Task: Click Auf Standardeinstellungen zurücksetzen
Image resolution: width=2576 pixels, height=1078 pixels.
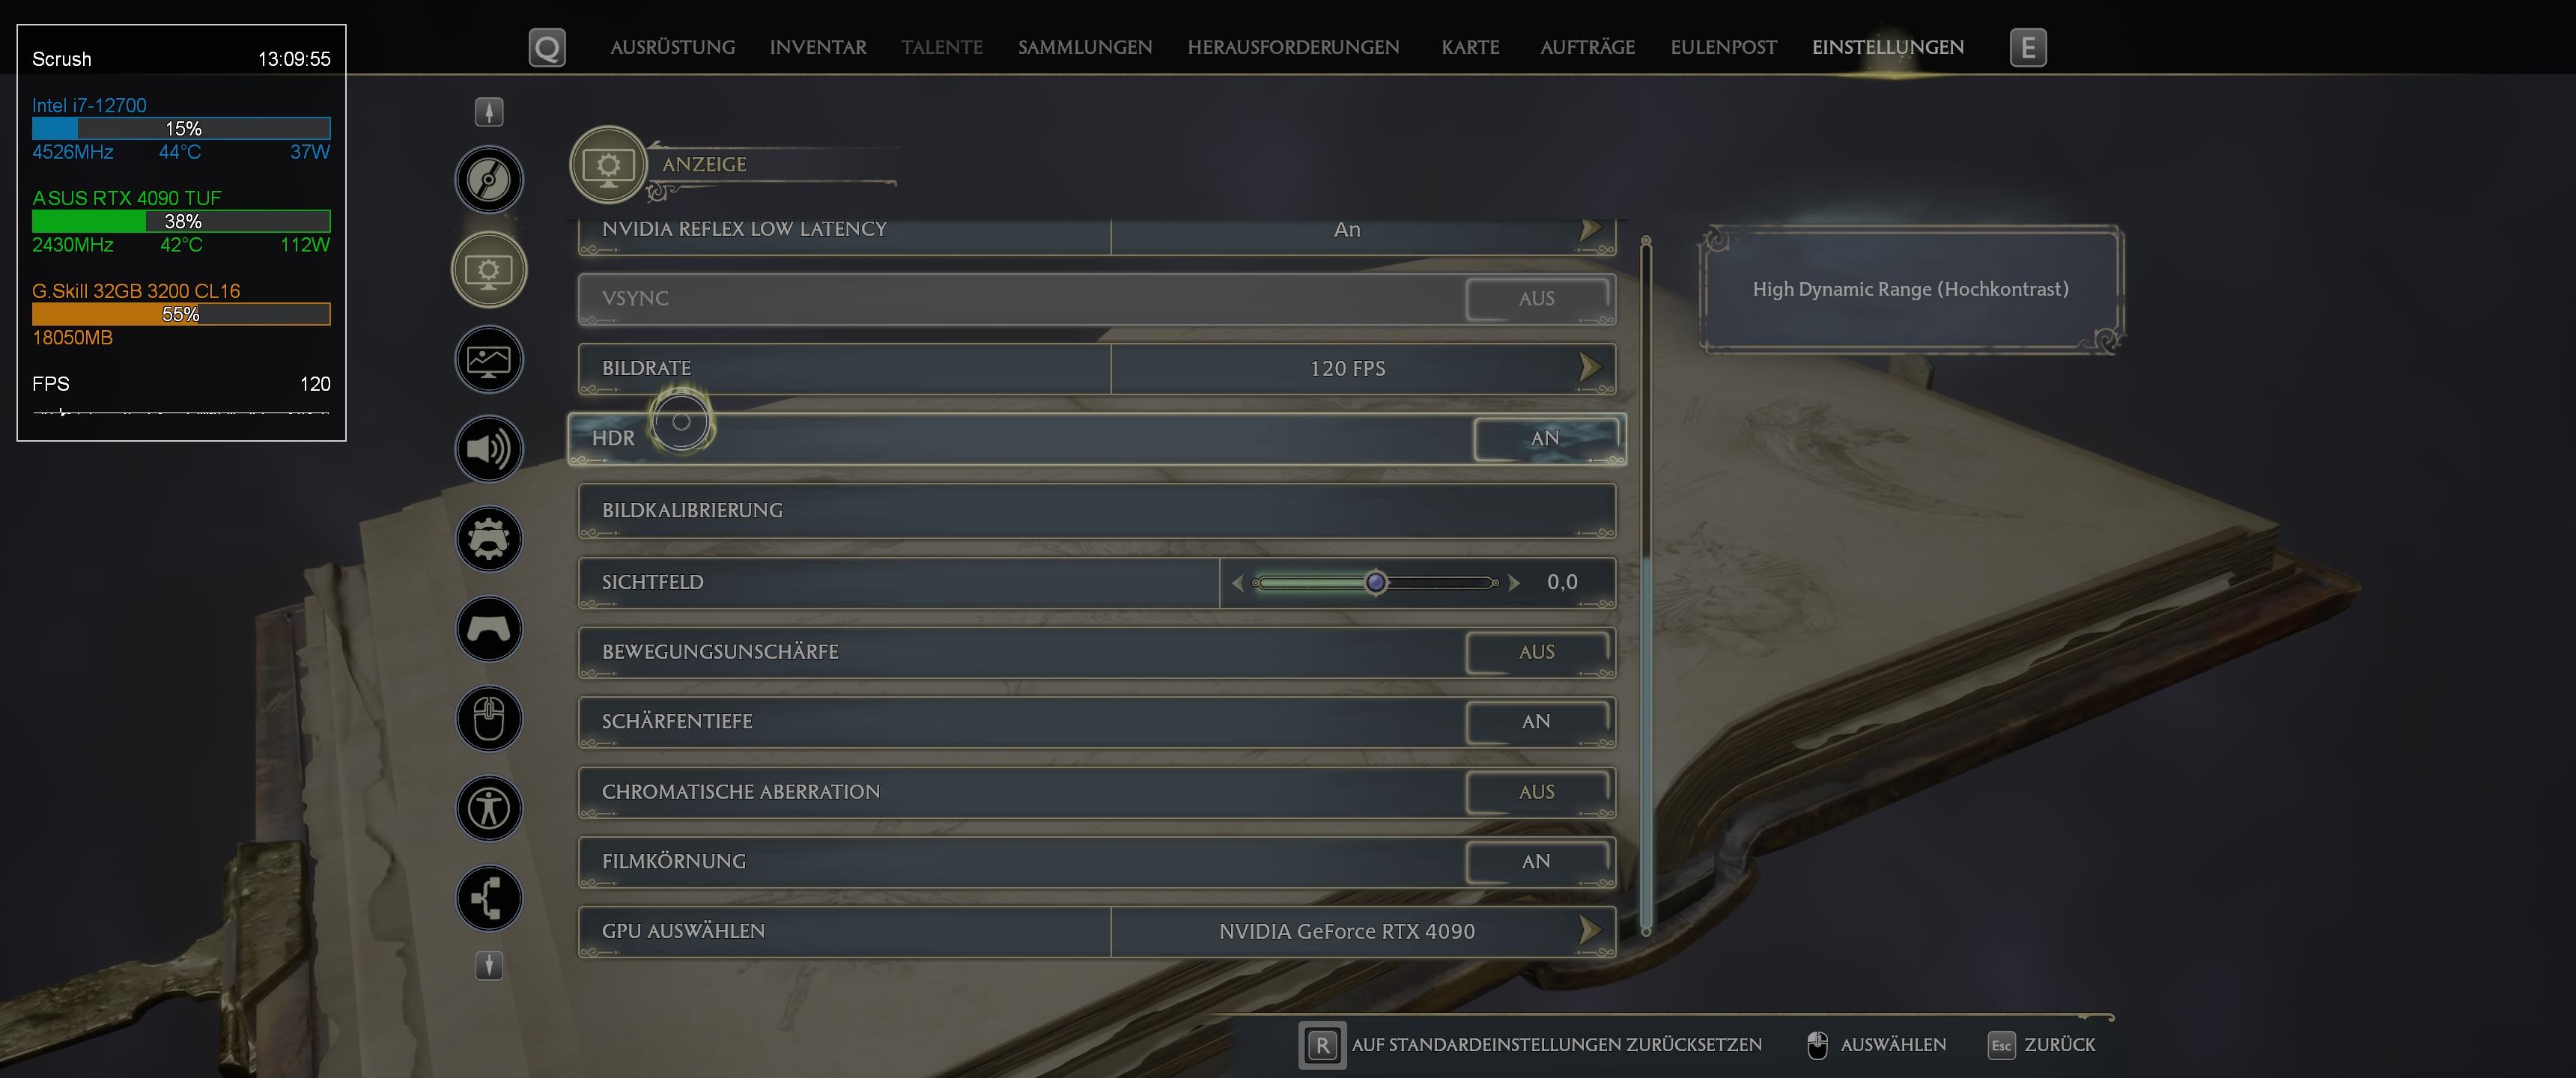Action: pyautogui.click(x=1556, y=1045)
